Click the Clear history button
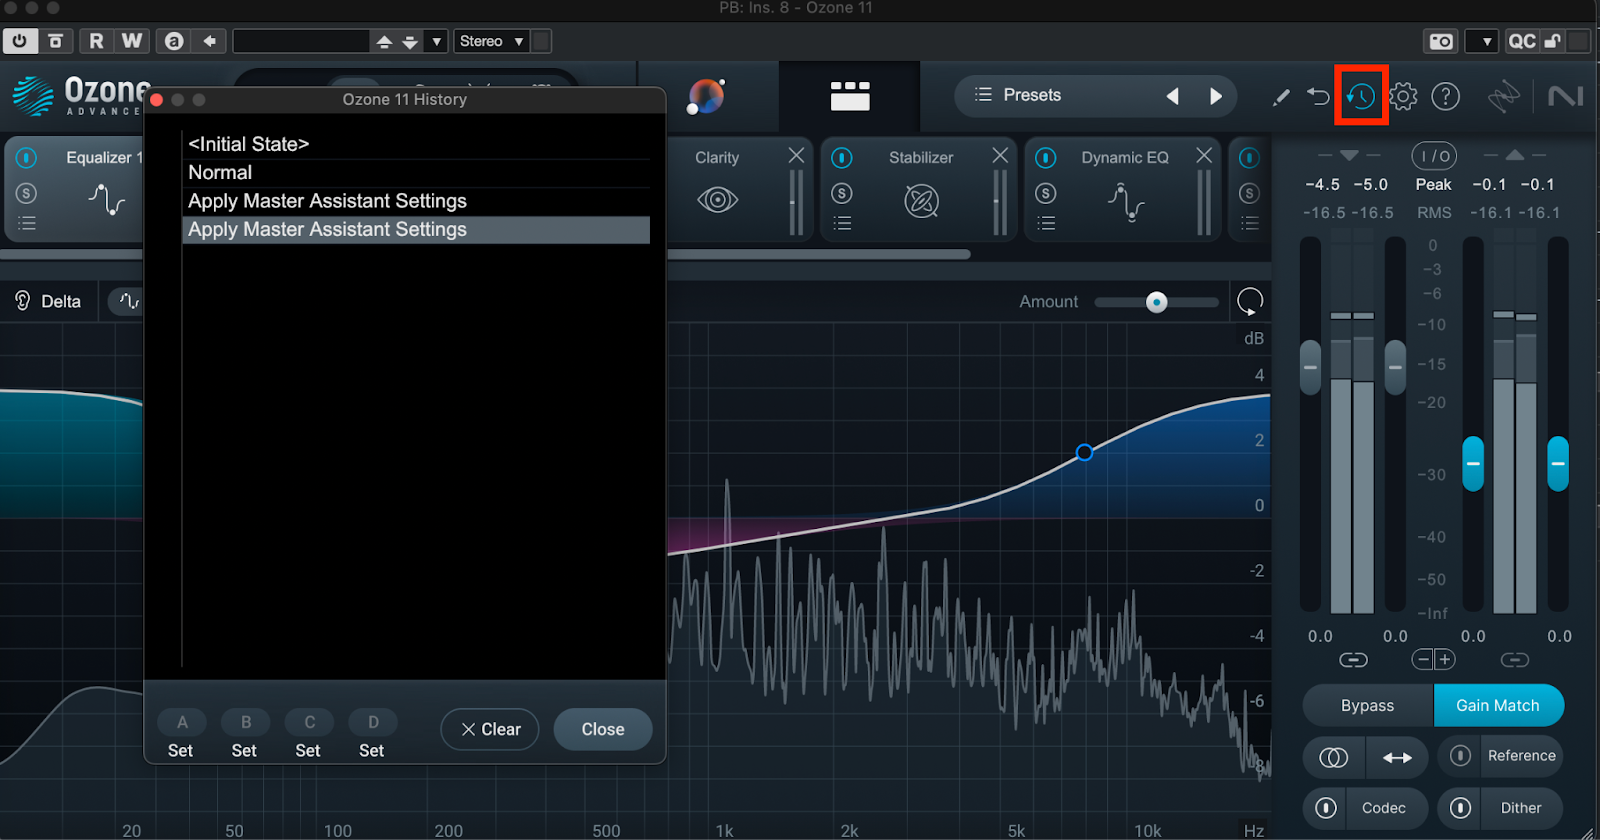 pyautogui.click(x=490, y=729)
